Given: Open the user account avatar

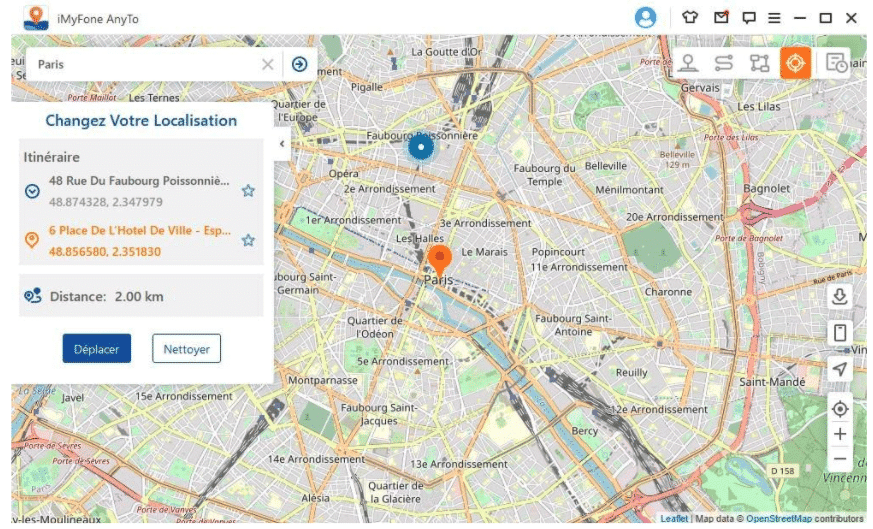Looking at the screenshot, I should [x=646, y=17].
